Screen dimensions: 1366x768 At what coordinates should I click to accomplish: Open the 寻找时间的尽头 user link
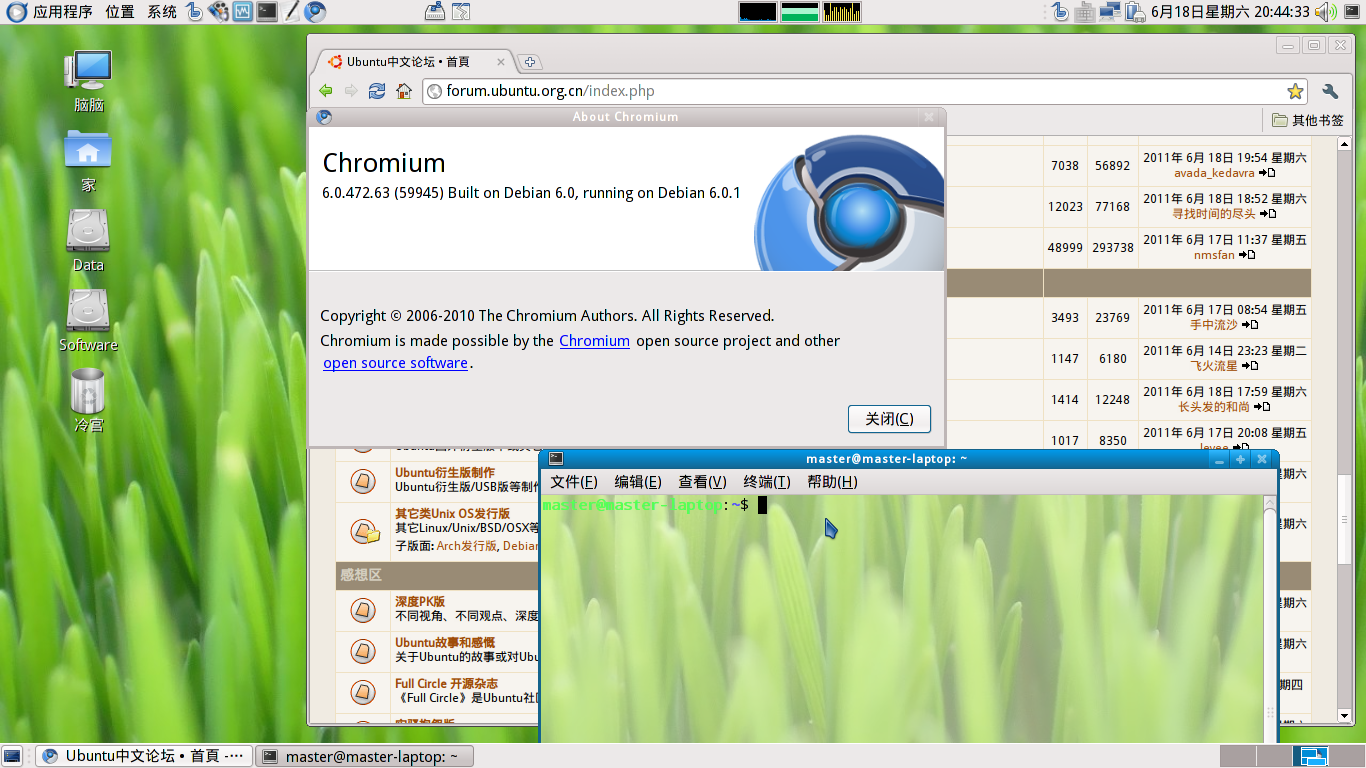point(1213,214)
